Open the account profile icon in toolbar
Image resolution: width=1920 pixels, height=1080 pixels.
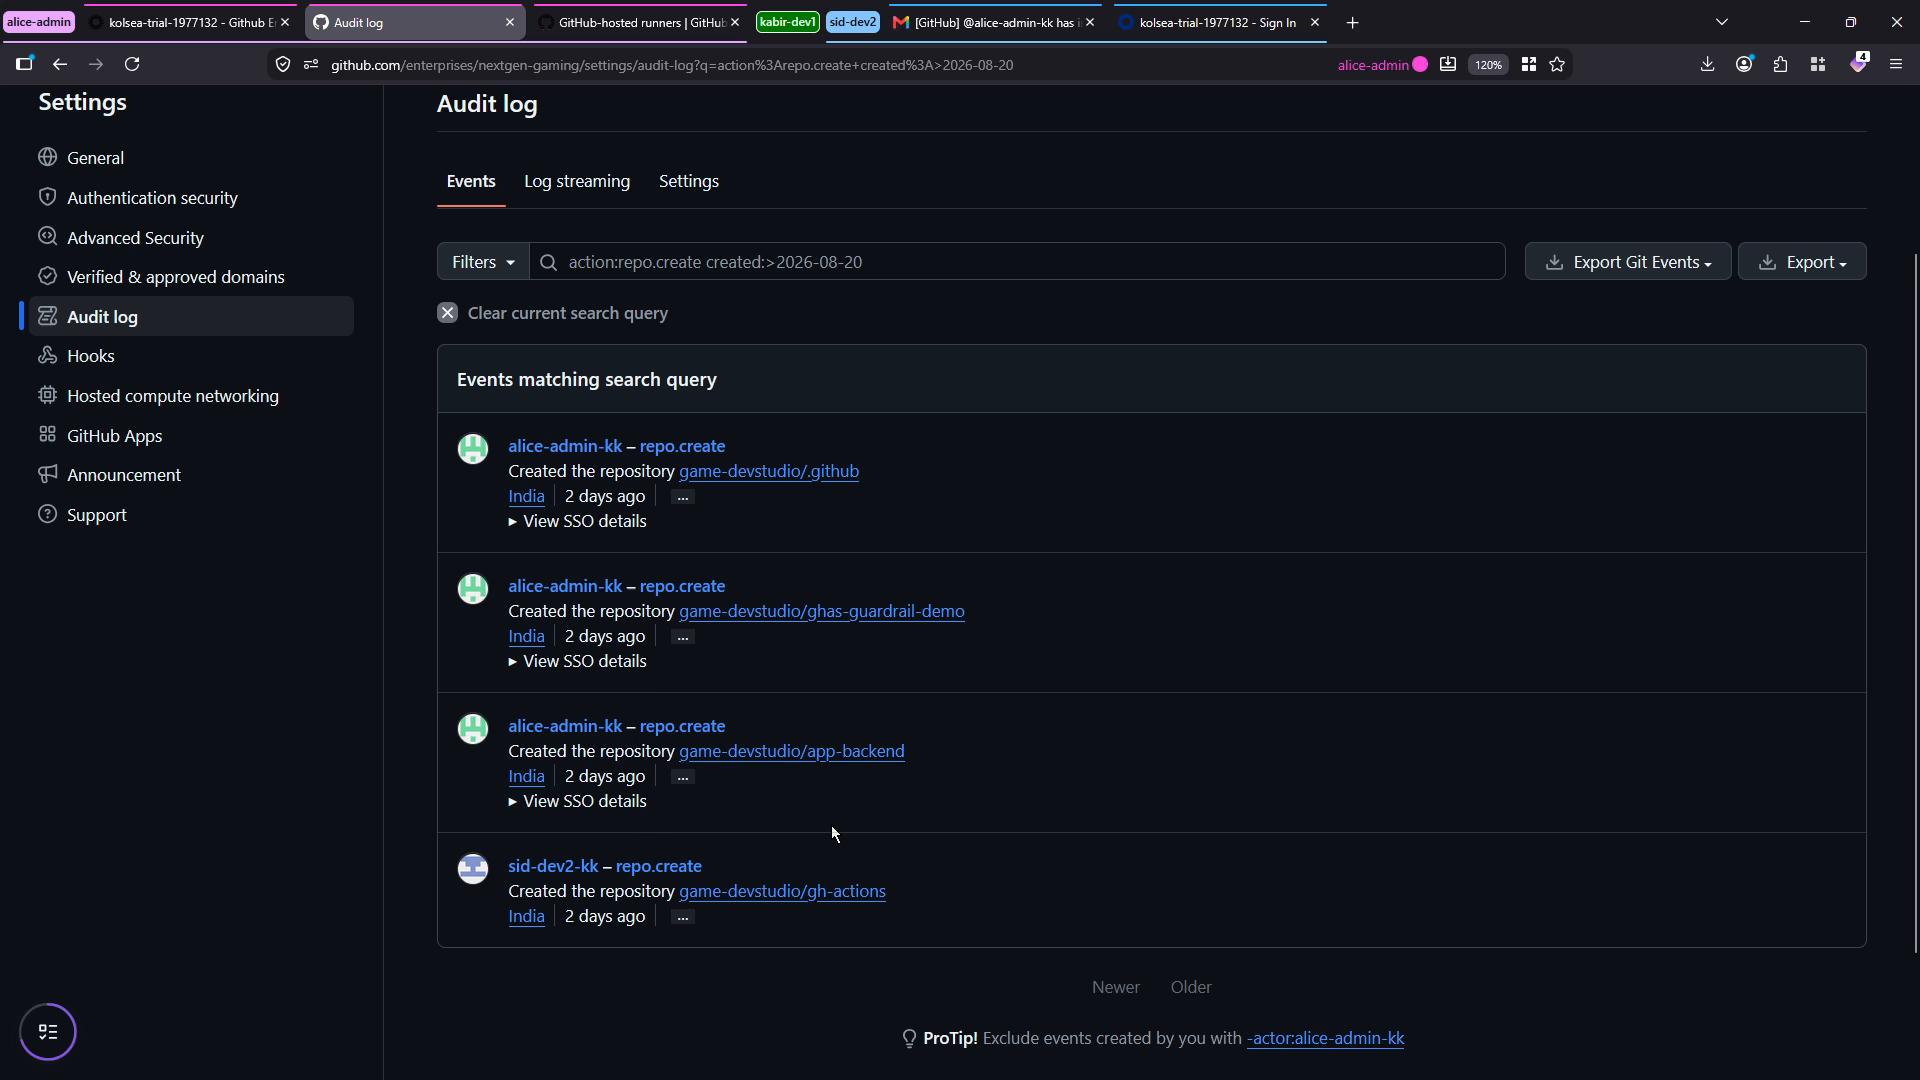[x=1744, y=65]
